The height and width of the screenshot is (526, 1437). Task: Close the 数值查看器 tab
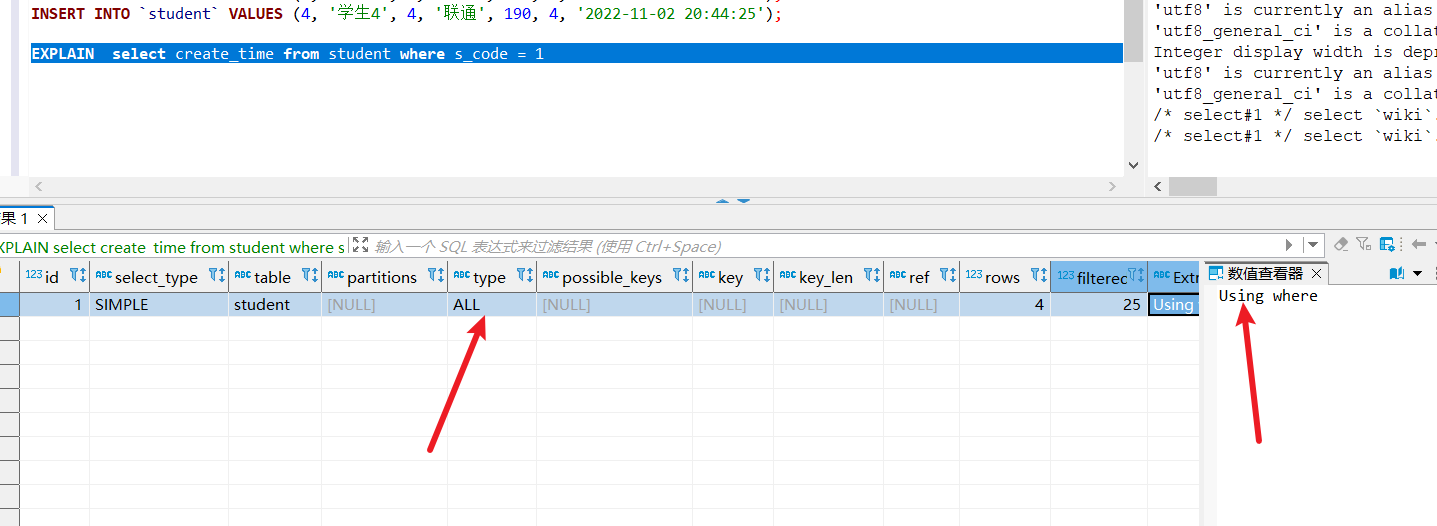(1316, 273)
